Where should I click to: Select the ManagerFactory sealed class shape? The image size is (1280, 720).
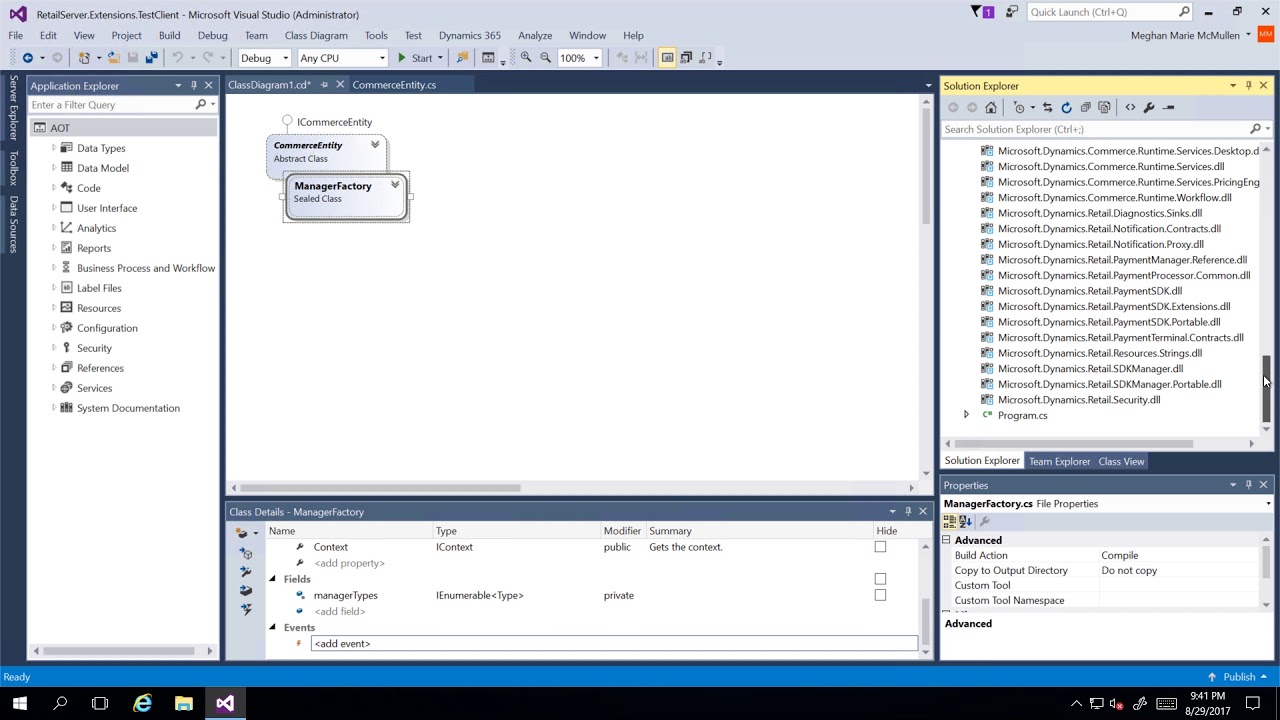click(346, 197)
